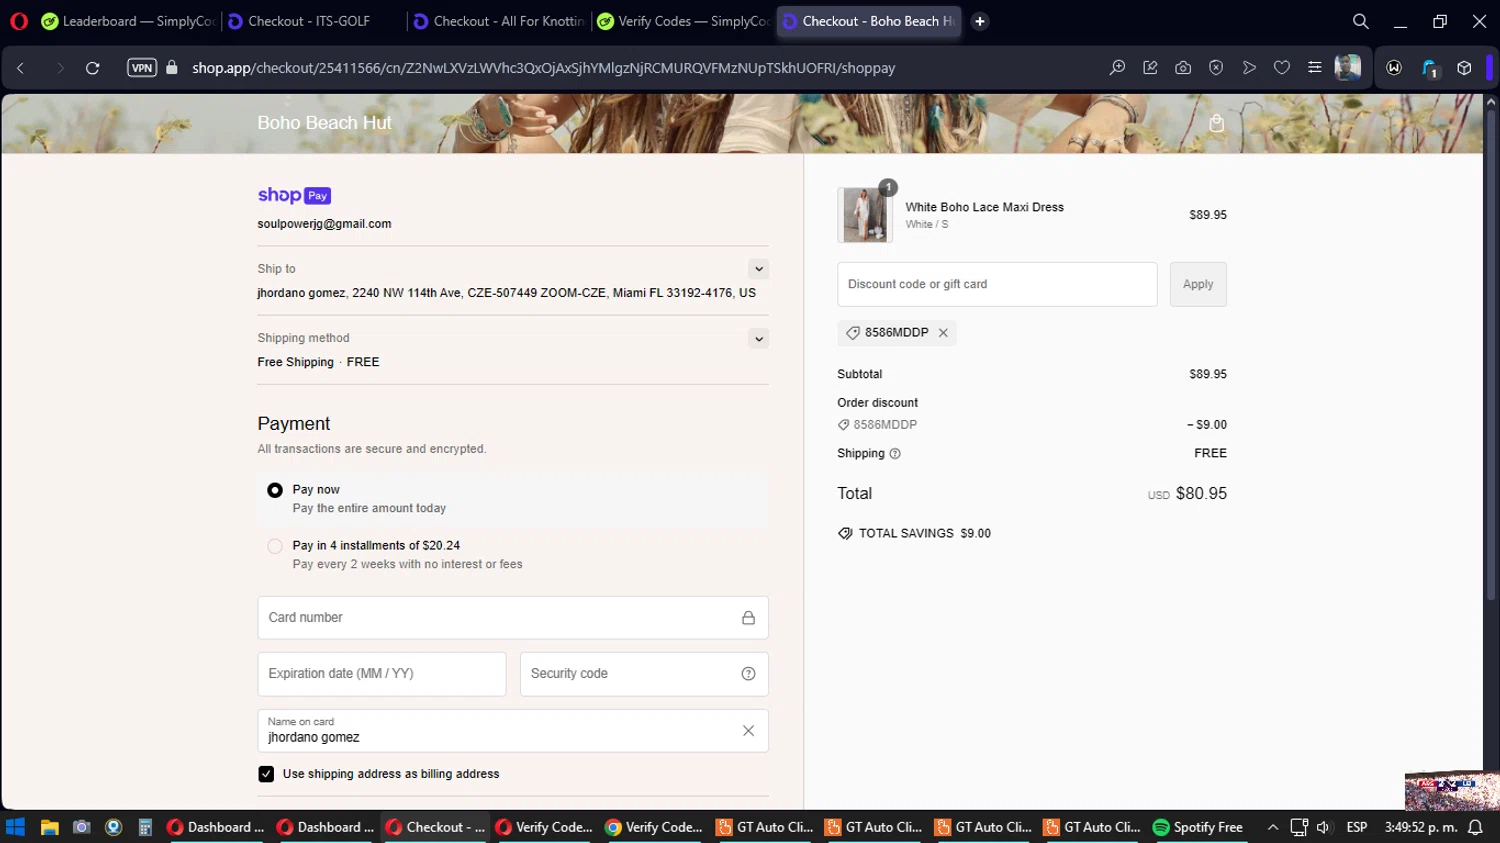Viewport: 1500px width, 843px height.
Task: Clear the Name on card field
Action: (748, 731)
